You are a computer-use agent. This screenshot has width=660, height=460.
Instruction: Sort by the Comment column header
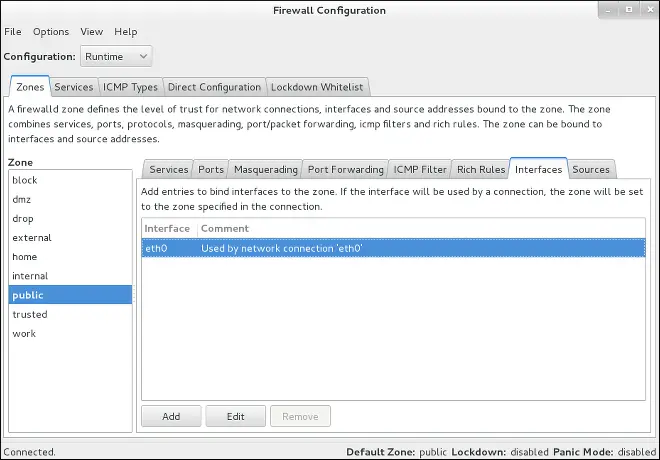pos(421,229)
